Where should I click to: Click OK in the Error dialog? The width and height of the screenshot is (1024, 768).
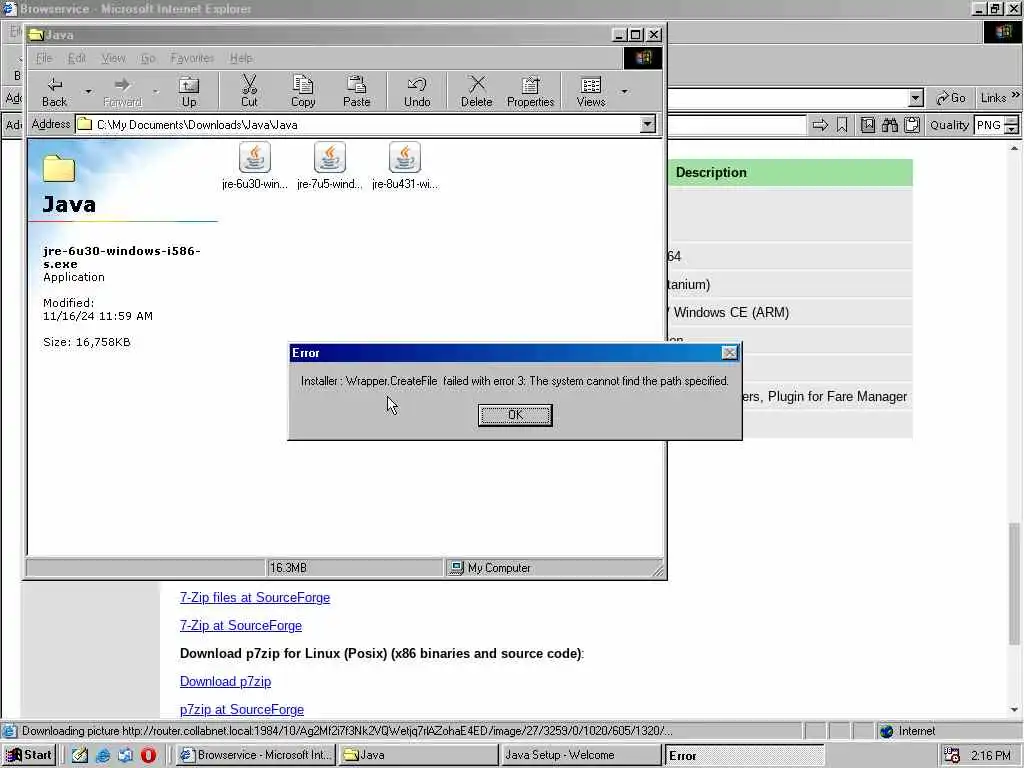515,415
